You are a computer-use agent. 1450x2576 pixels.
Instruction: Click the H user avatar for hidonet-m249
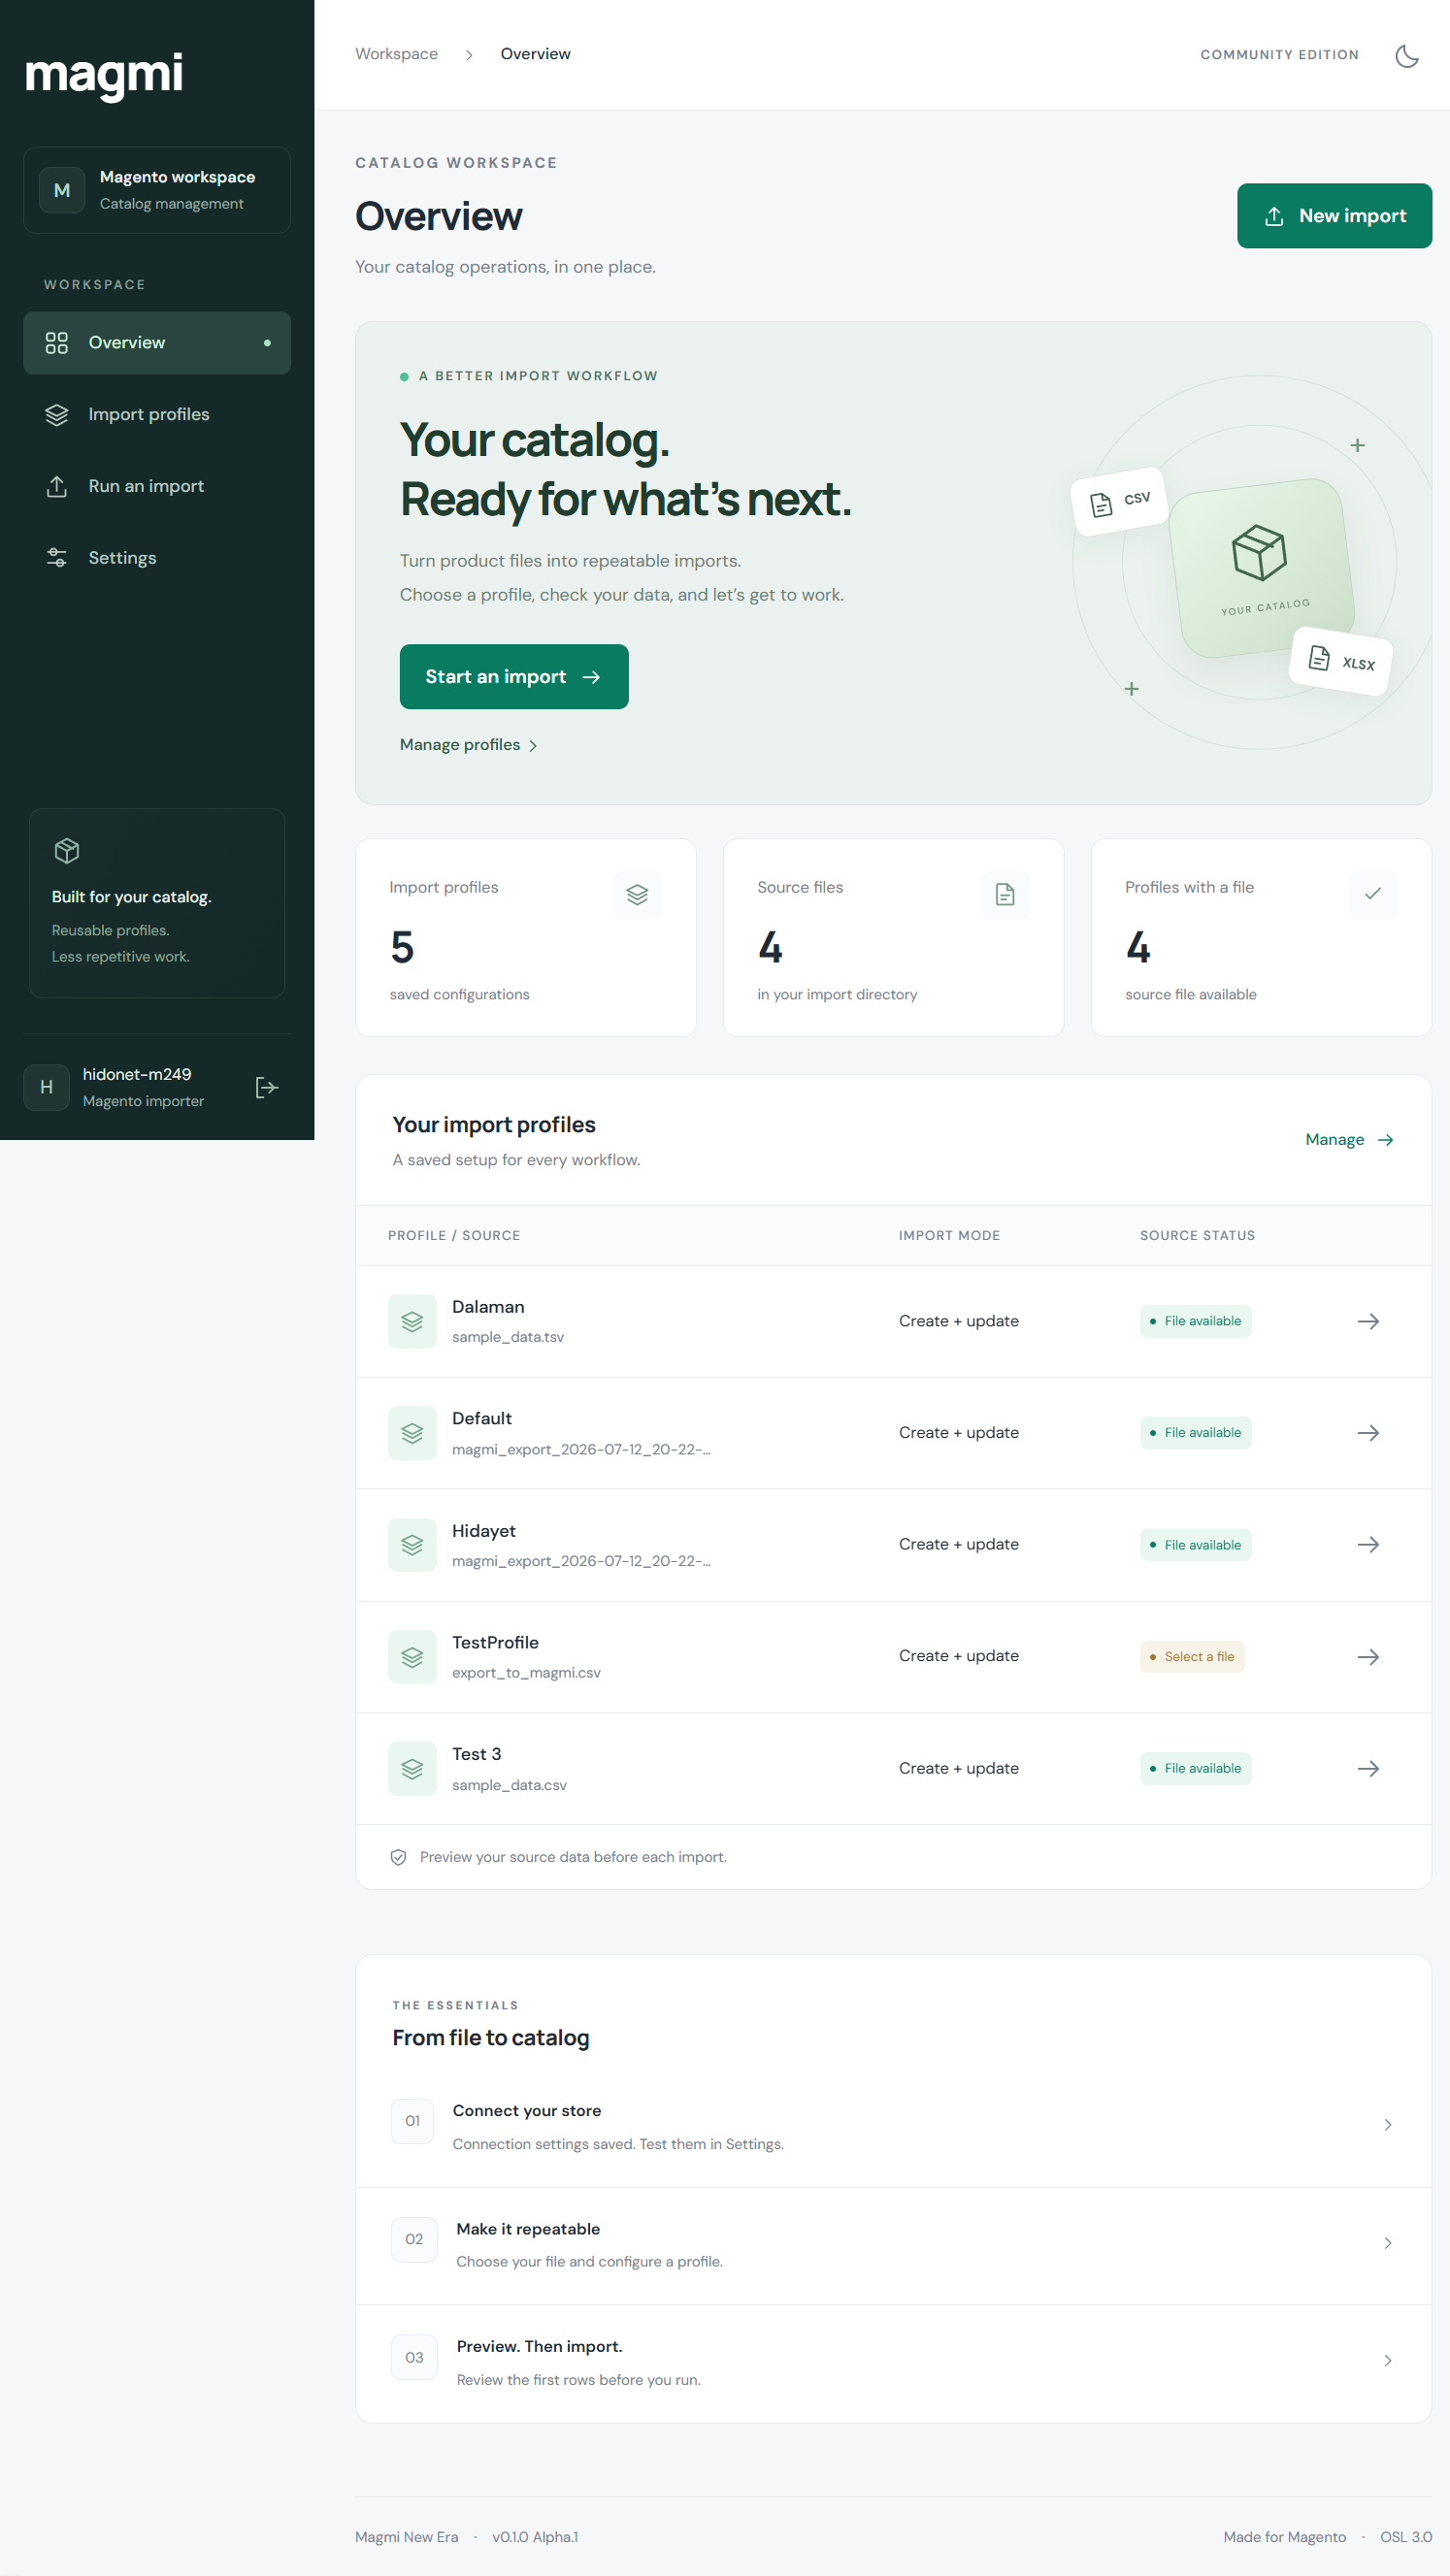pyautogui.click(x=46, y=1087)
